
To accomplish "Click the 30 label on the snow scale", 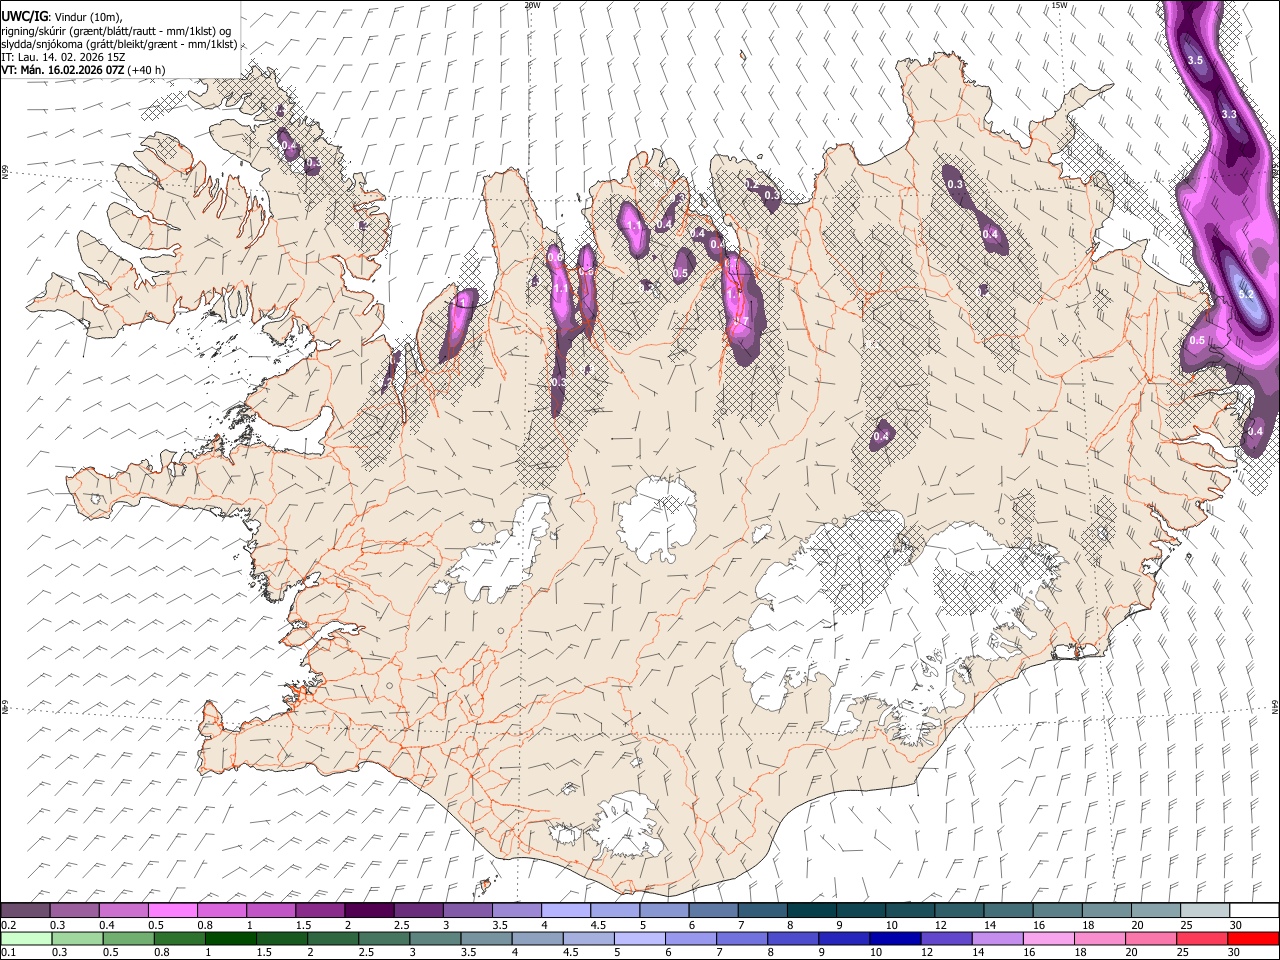I will click(x=1236, y=925).
